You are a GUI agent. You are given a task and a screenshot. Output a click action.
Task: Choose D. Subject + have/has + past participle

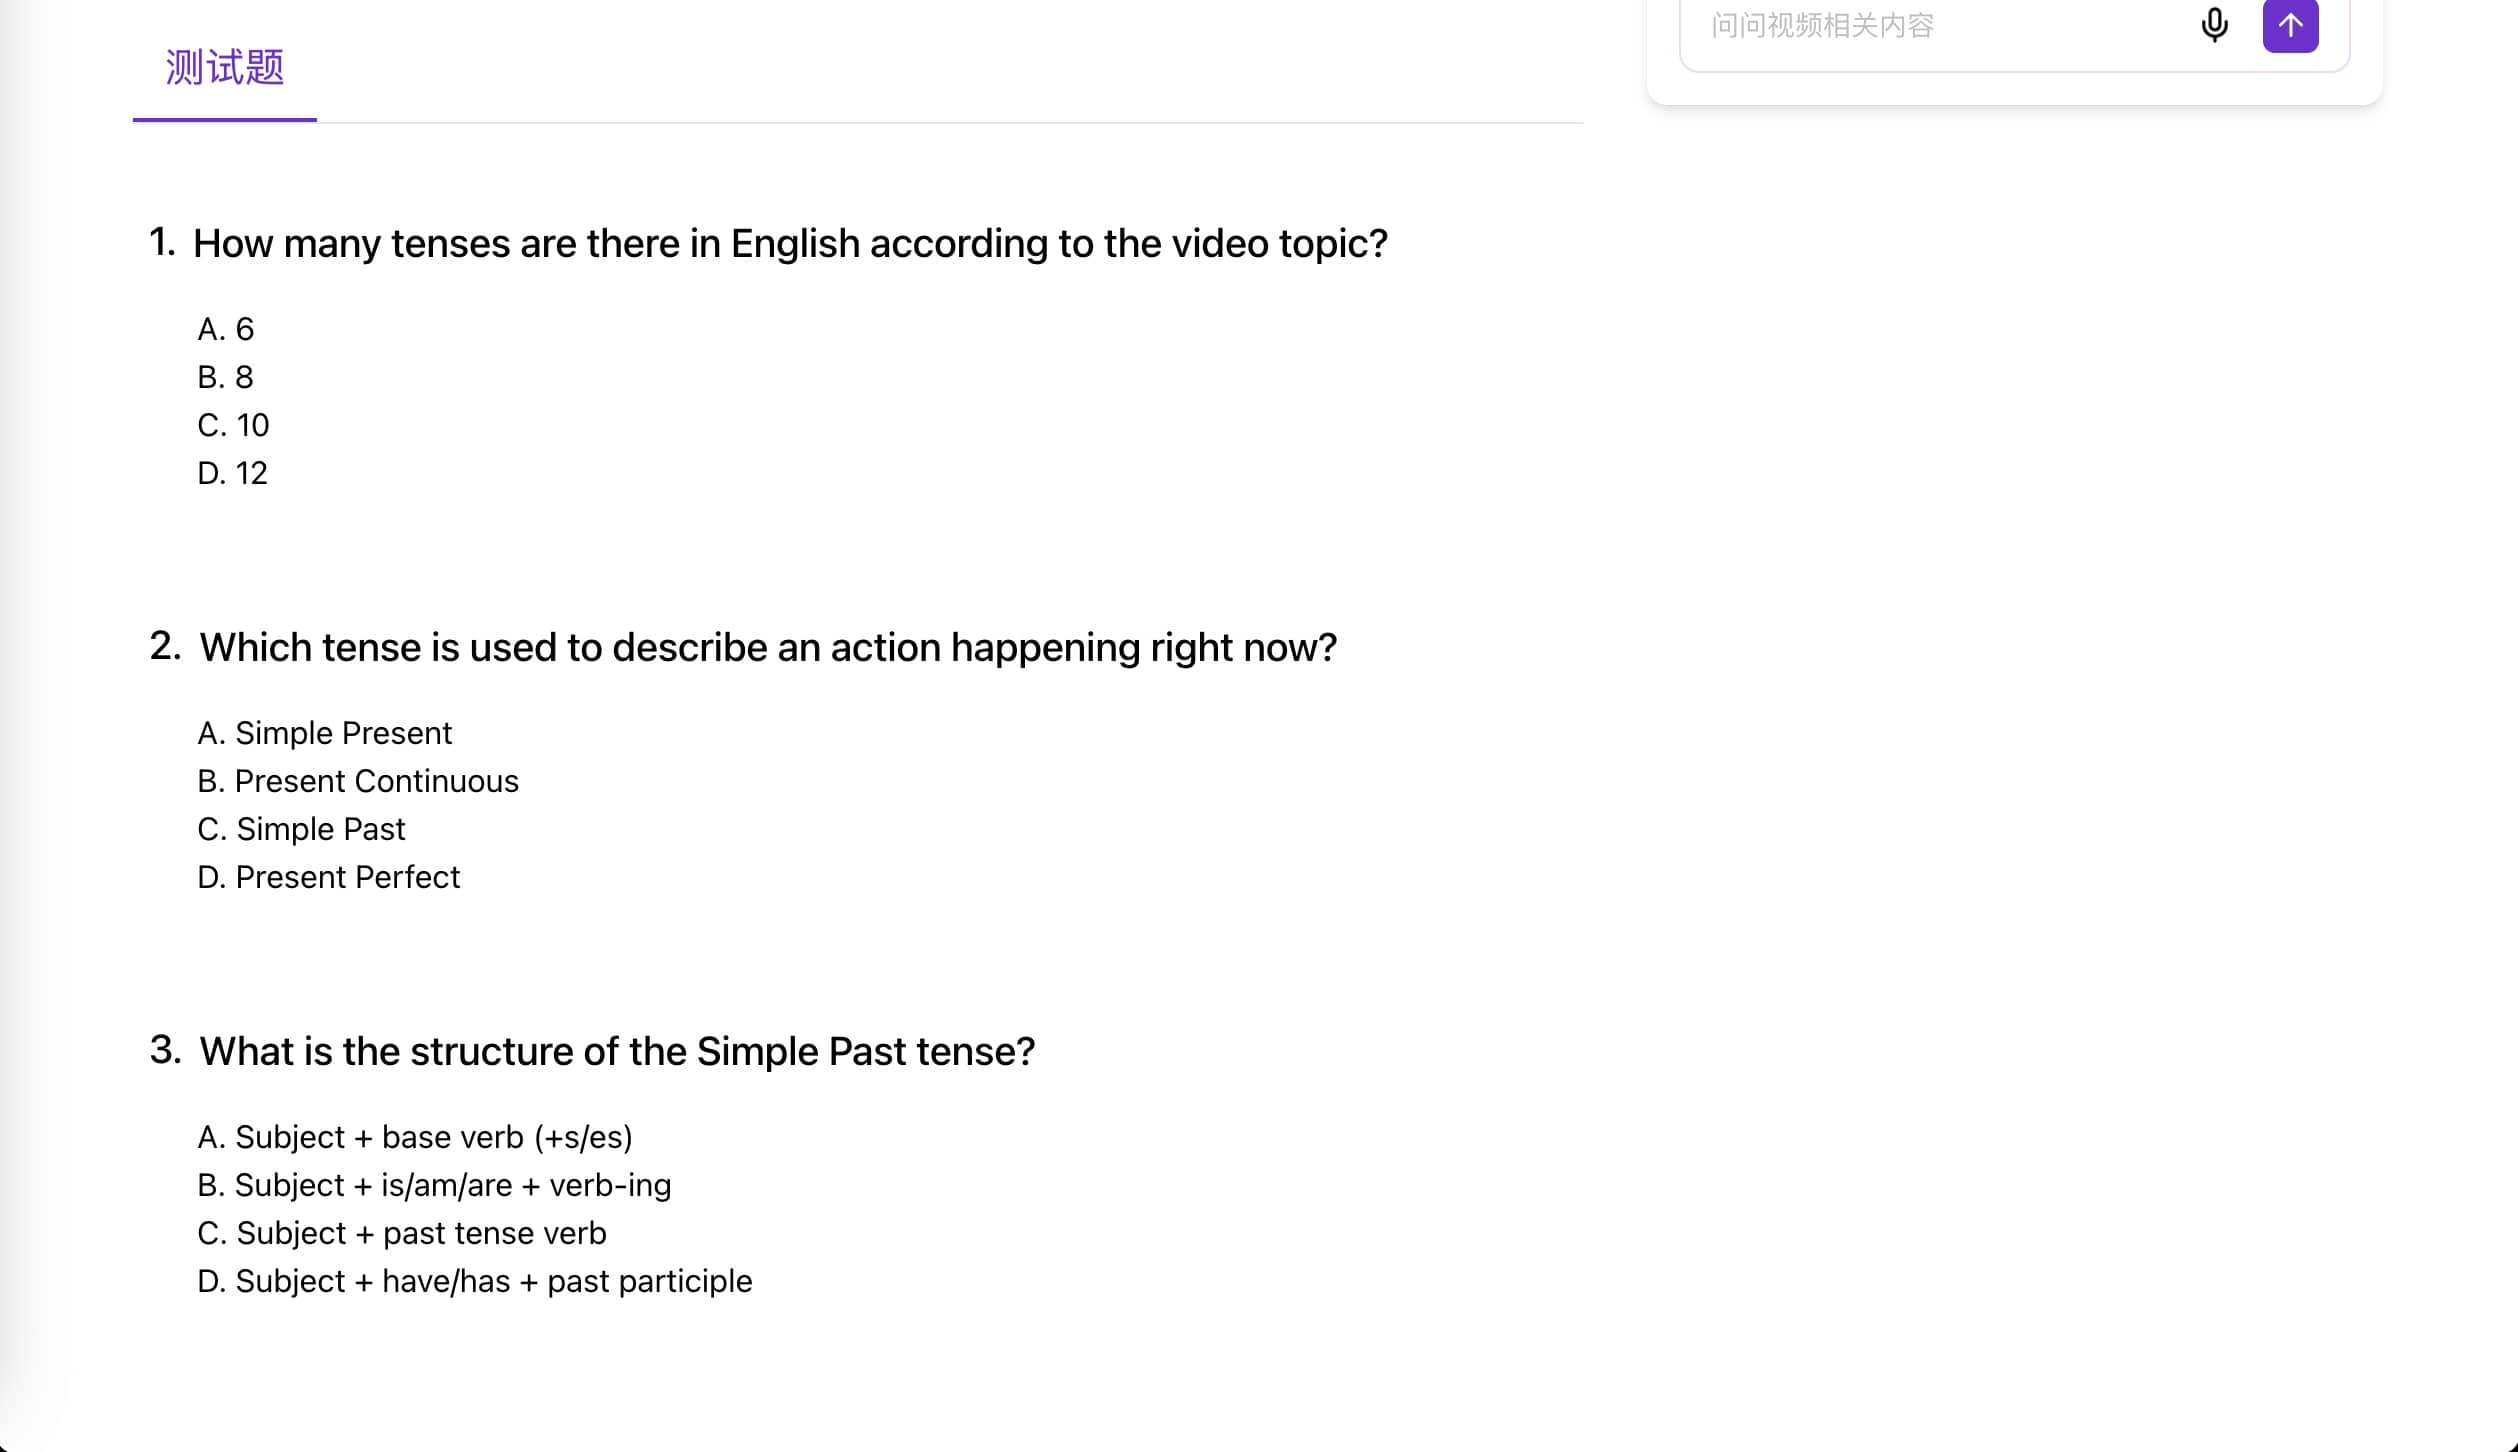pos(475,1281)
